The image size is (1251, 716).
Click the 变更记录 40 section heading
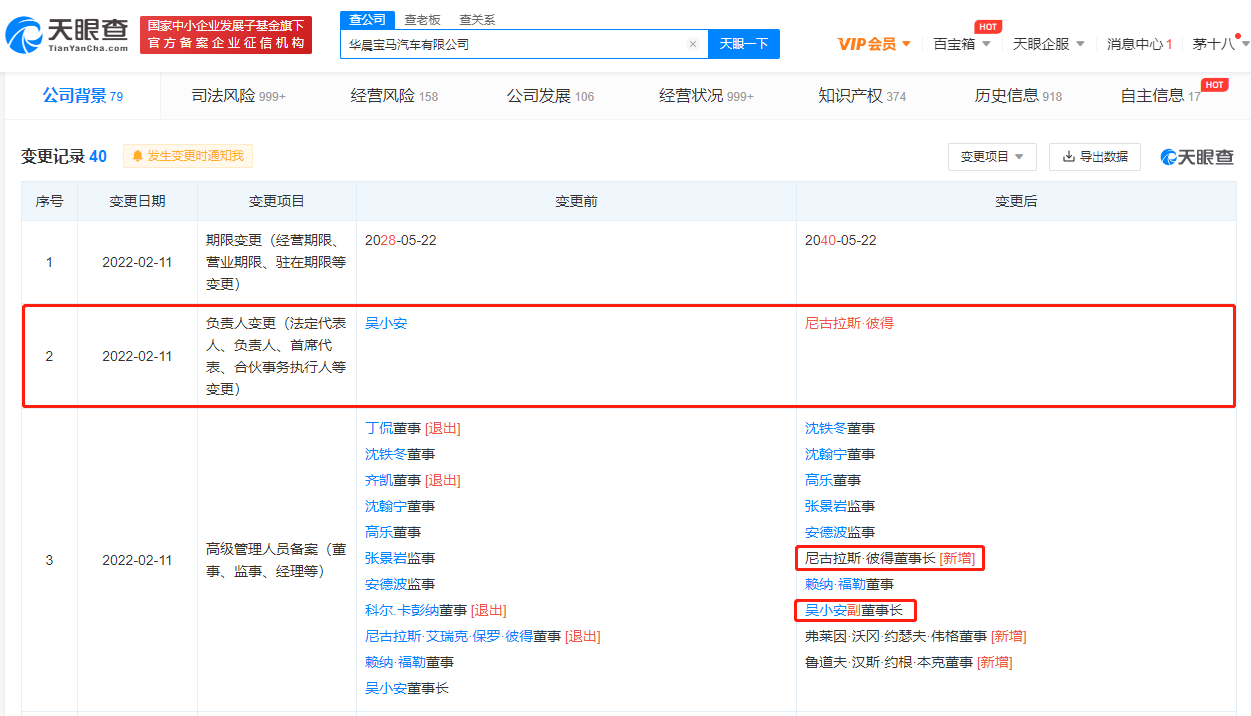point(64,156)
